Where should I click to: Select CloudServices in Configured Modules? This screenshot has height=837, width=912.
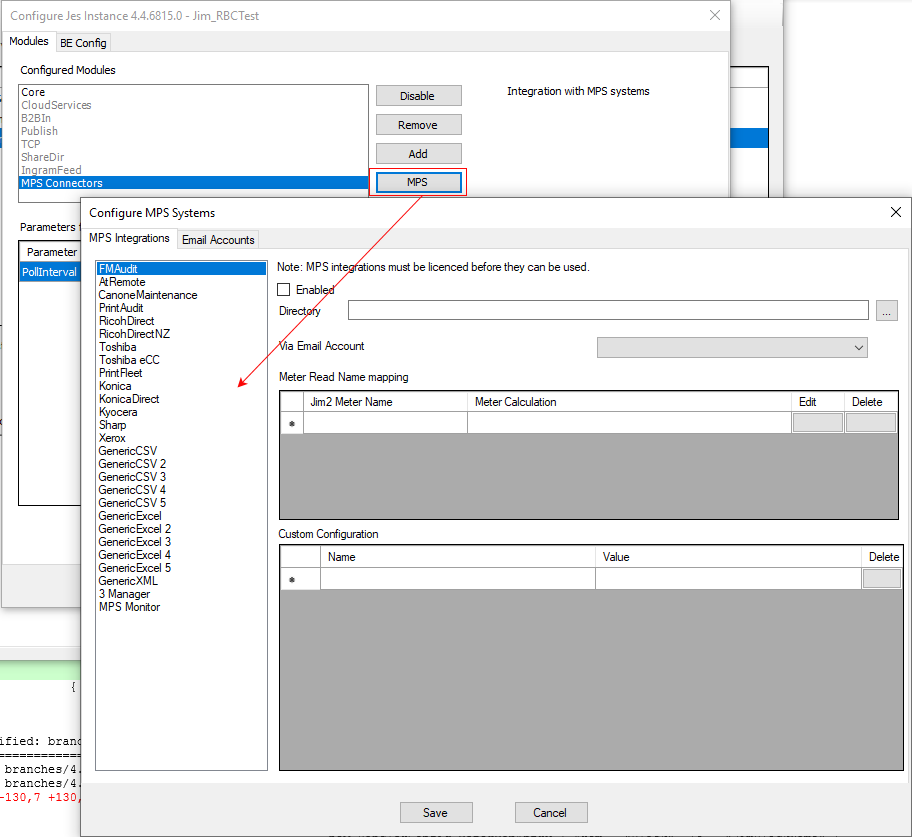[56, 105]
